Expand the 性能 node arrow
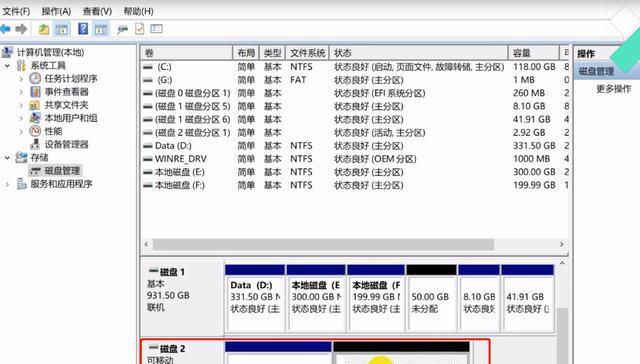Viewport: 640px width, 364px height. point(21,131)
